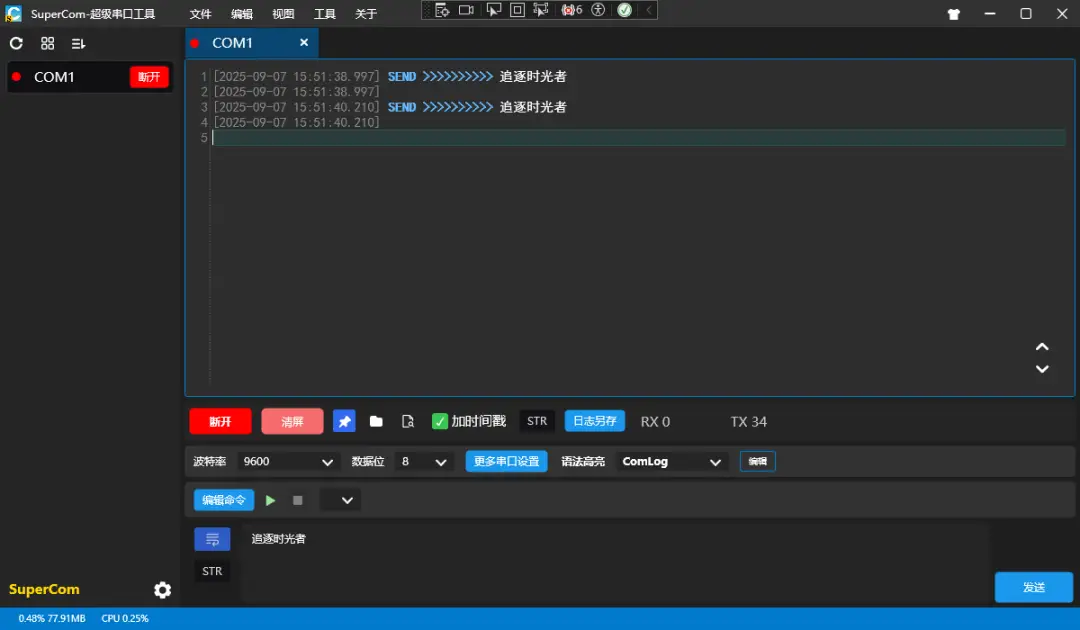Pin the window with the blue pin icon

[x=344, y=421]
